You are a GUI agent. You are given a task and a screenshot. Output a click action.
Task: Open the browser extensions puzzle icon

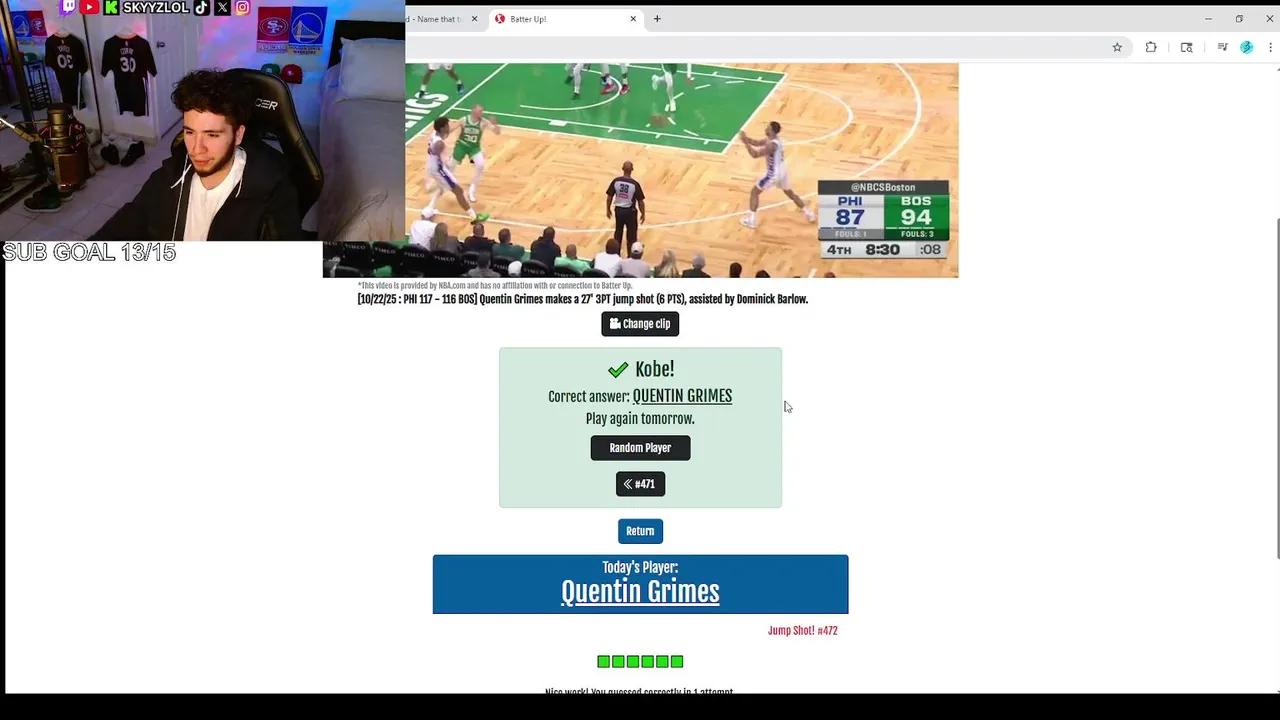[x=1151, y=47]
